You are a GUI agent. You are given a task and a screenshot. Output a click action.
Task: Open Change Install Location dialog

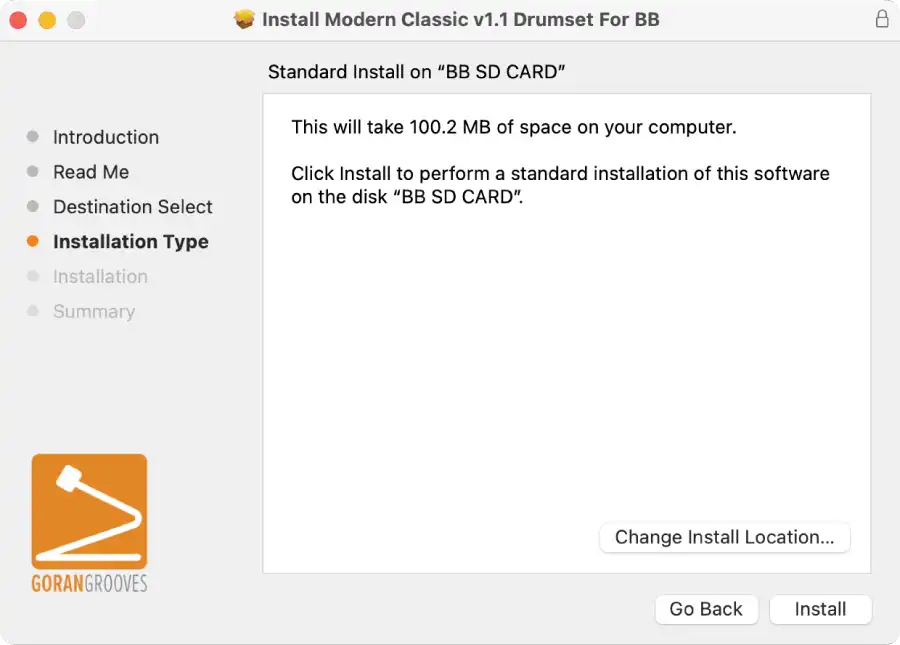click(724, 537)
